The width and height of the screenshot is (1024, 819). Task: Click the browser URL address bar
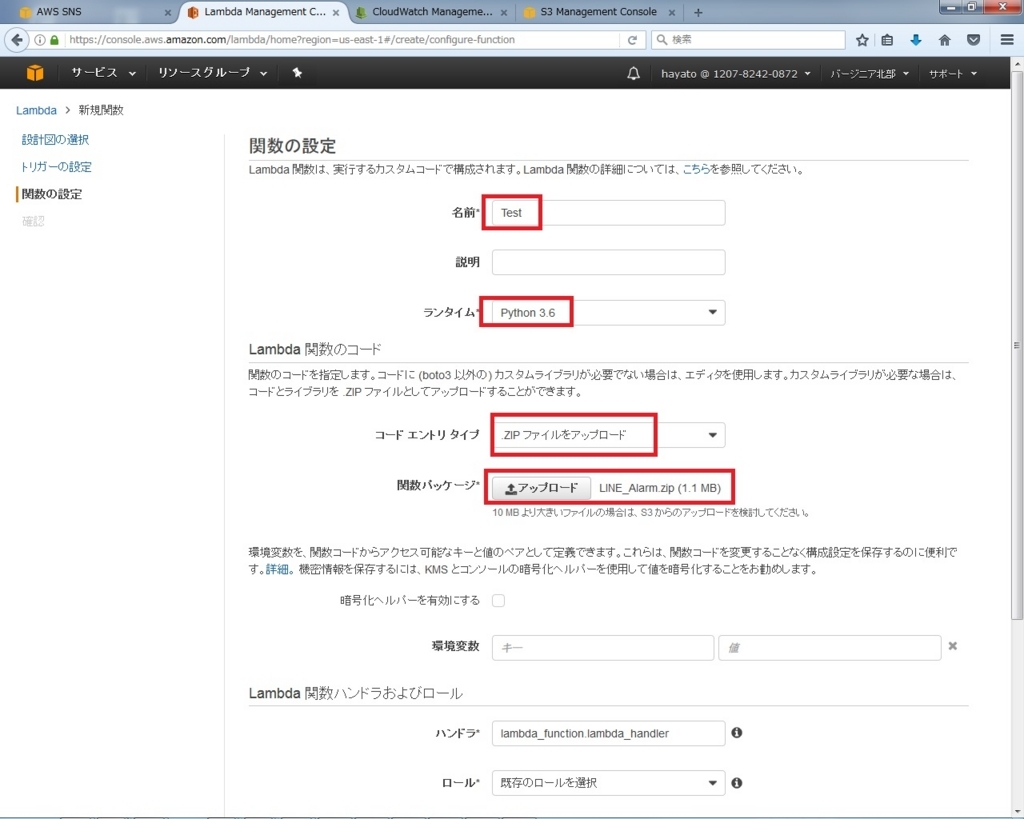click(343, 40)
